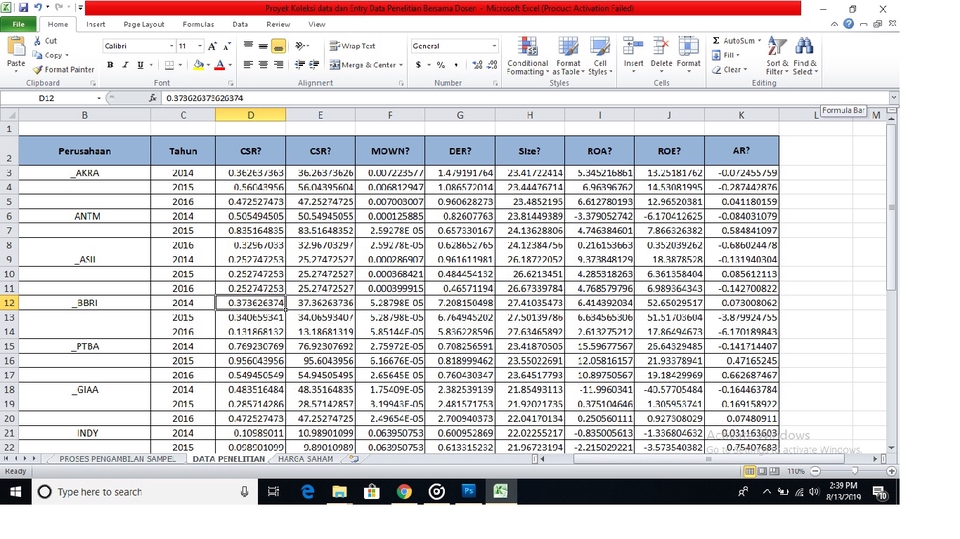The width and height of the screenshot is (960, 539).
Task: Open the Format cells menu
Action: click(688, 54)
